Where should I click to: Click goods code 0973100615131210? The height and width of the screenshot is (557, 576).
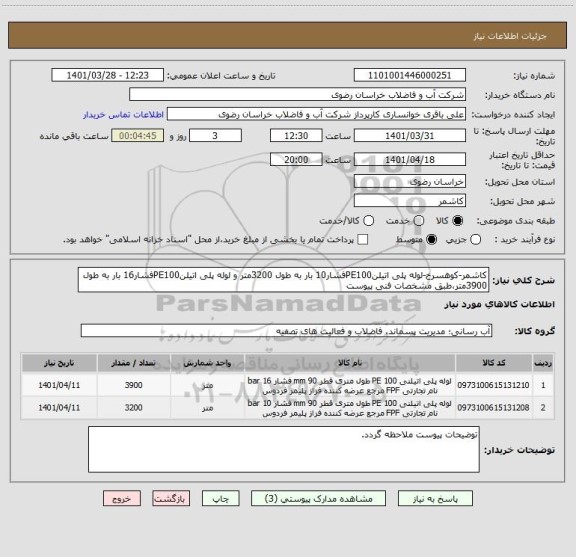click(x=493, y=385)
